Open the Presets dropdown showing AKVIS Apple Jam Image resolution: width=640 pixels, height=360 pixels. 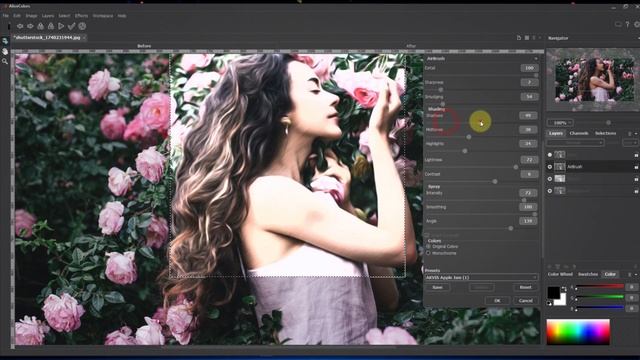click(481, 278)
